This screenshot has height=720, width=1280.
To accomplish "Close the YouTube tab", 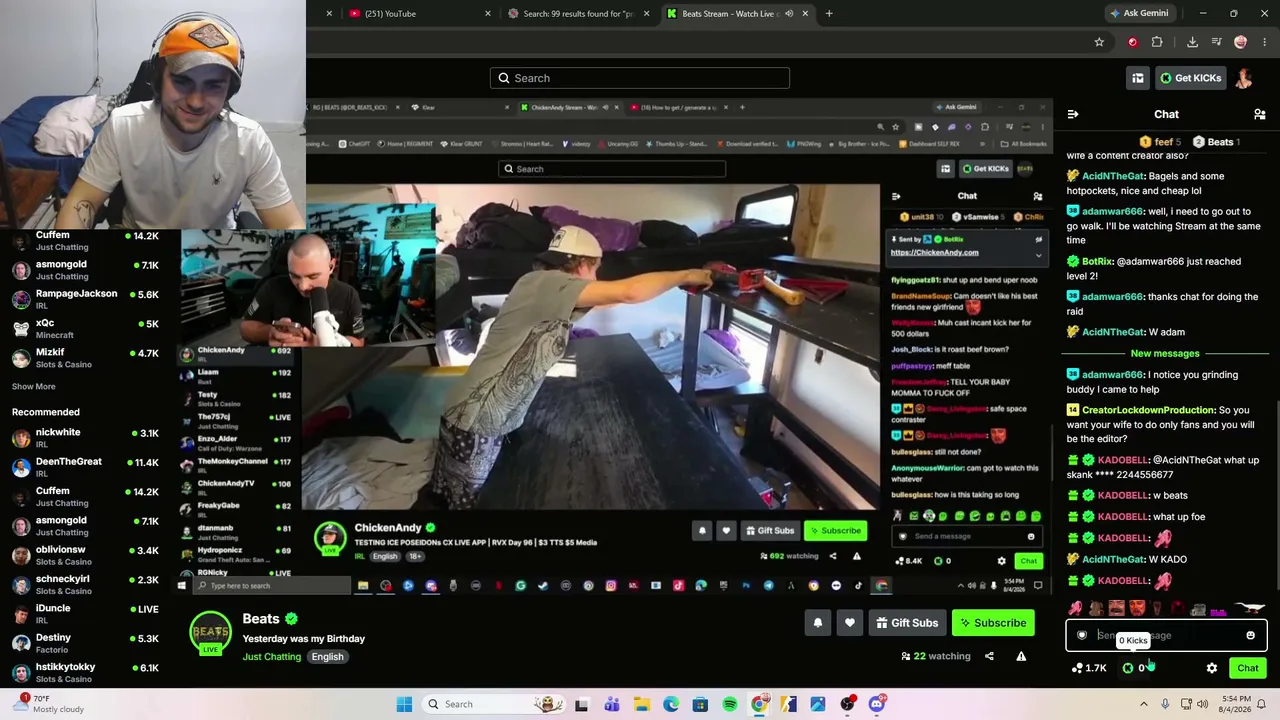I will pyautogui.click(x=488, y=14).
